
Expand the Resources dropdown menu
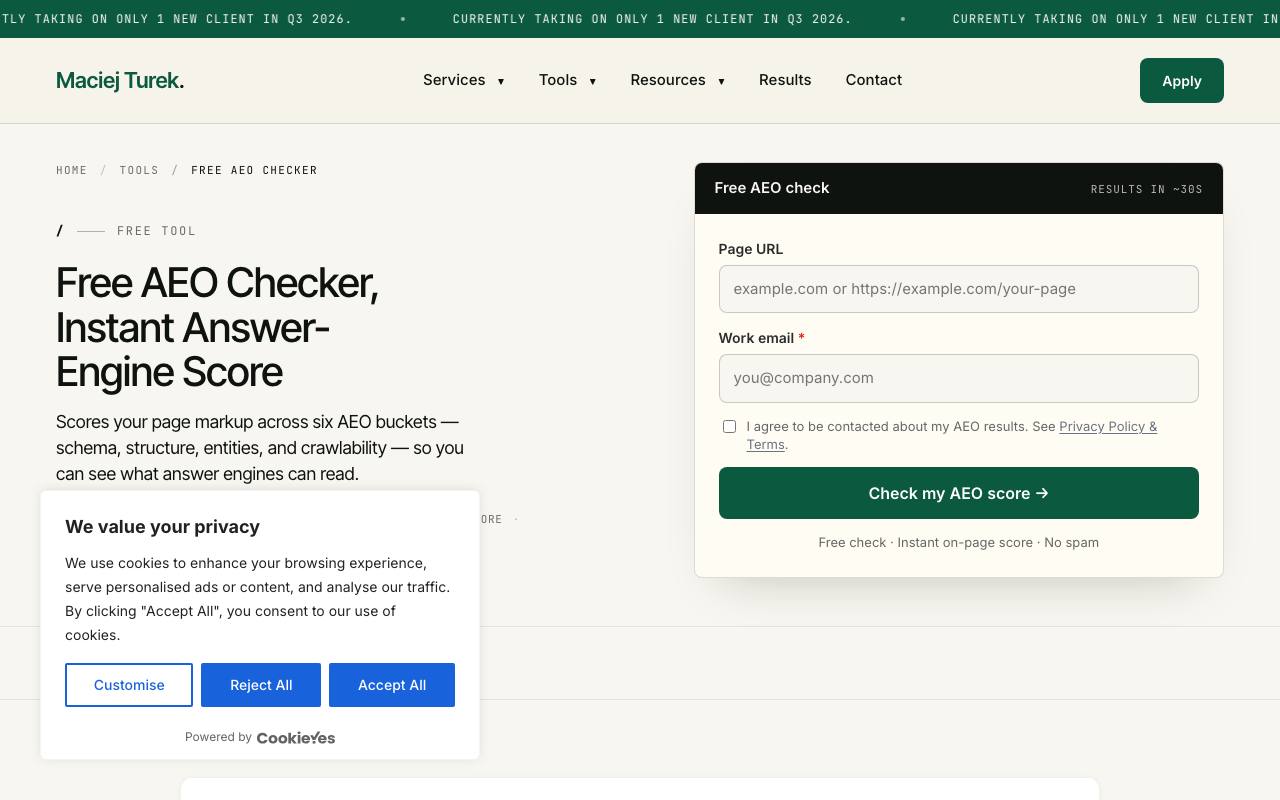click(x=678, y=80)
